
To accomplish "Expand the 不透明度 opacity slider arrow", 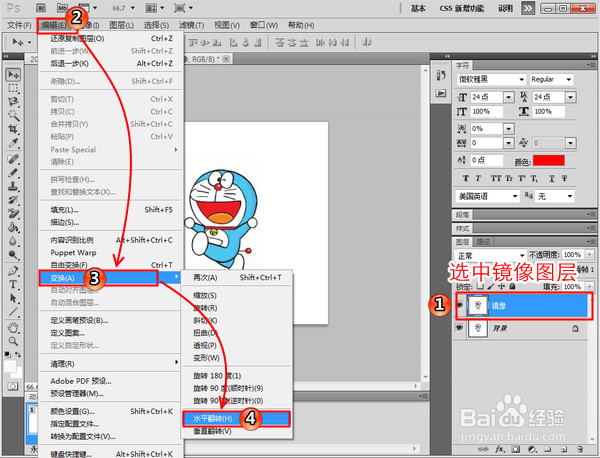I will pyautogui.click(x=589, y=254).
